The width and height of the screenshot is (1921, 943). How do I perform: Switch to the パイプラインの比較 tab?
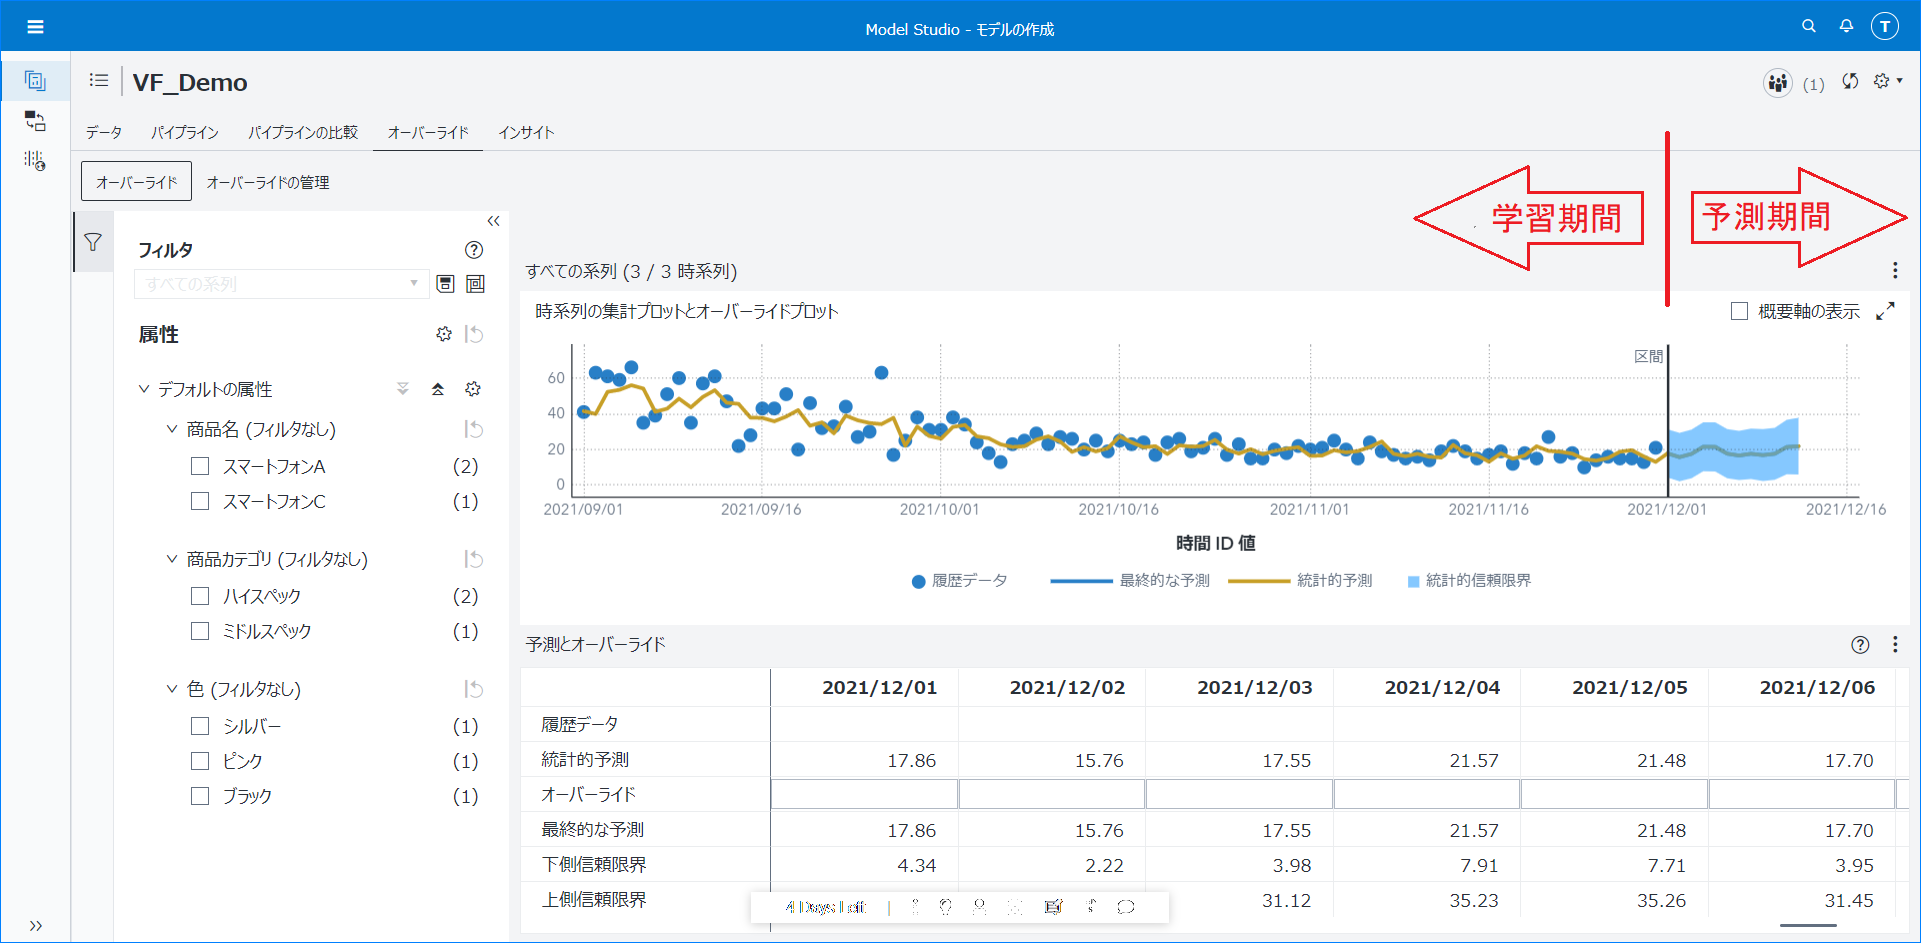303,132
